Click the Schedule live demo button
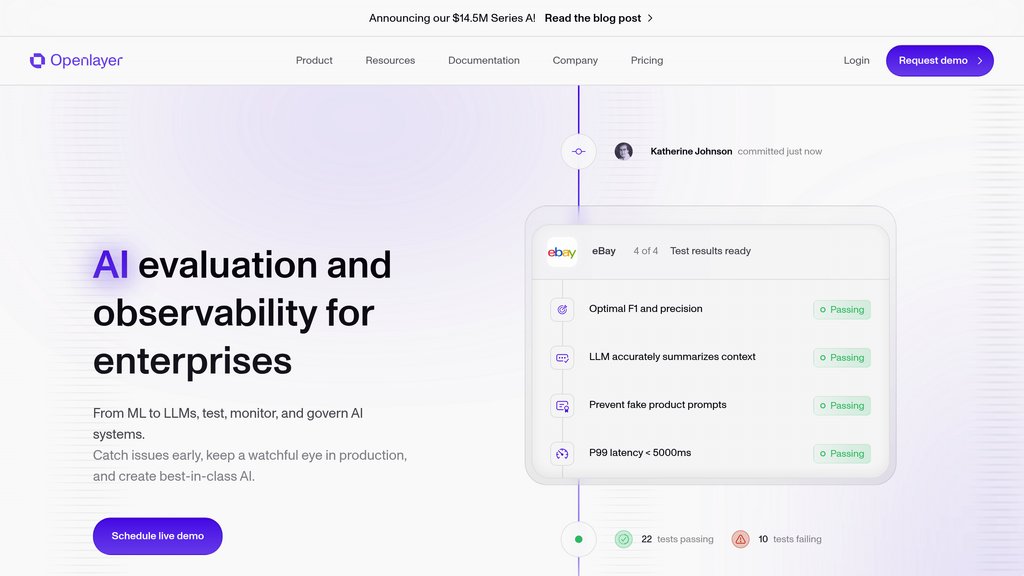 tap(158, 536)
